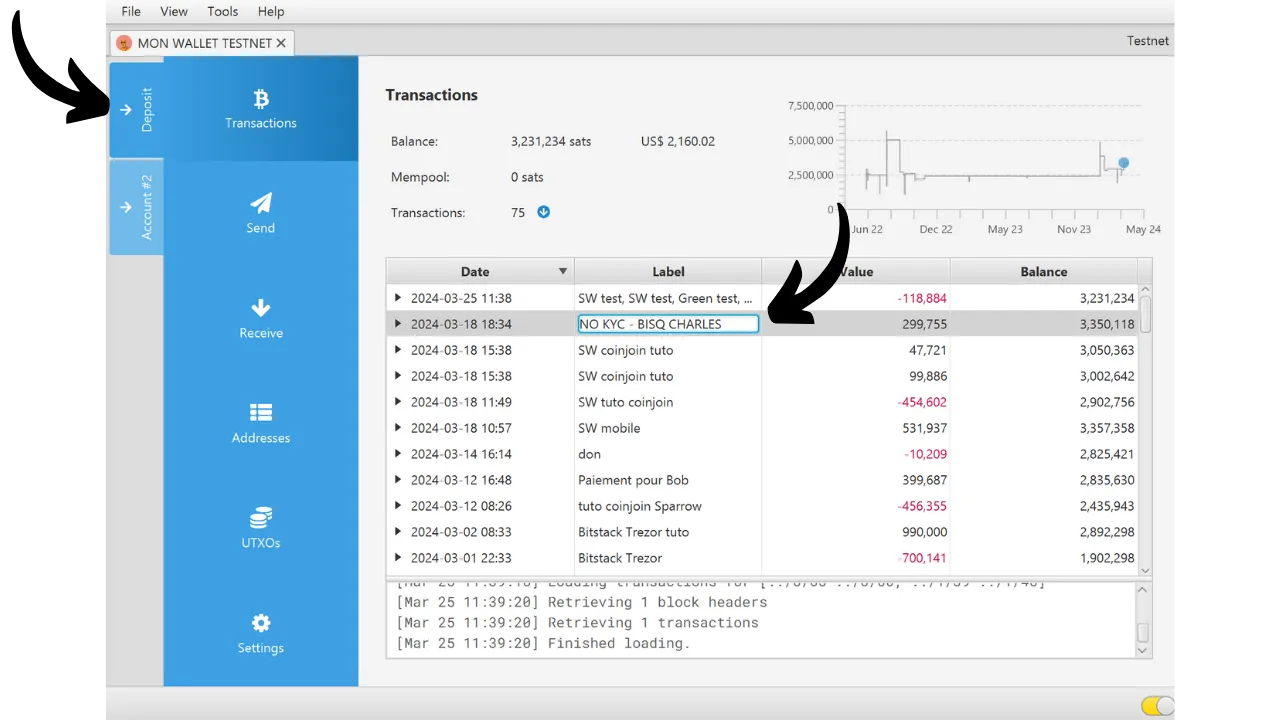Sort by the Date column header arrow
Screen dimensions: 1280x720
pos(562,271)
